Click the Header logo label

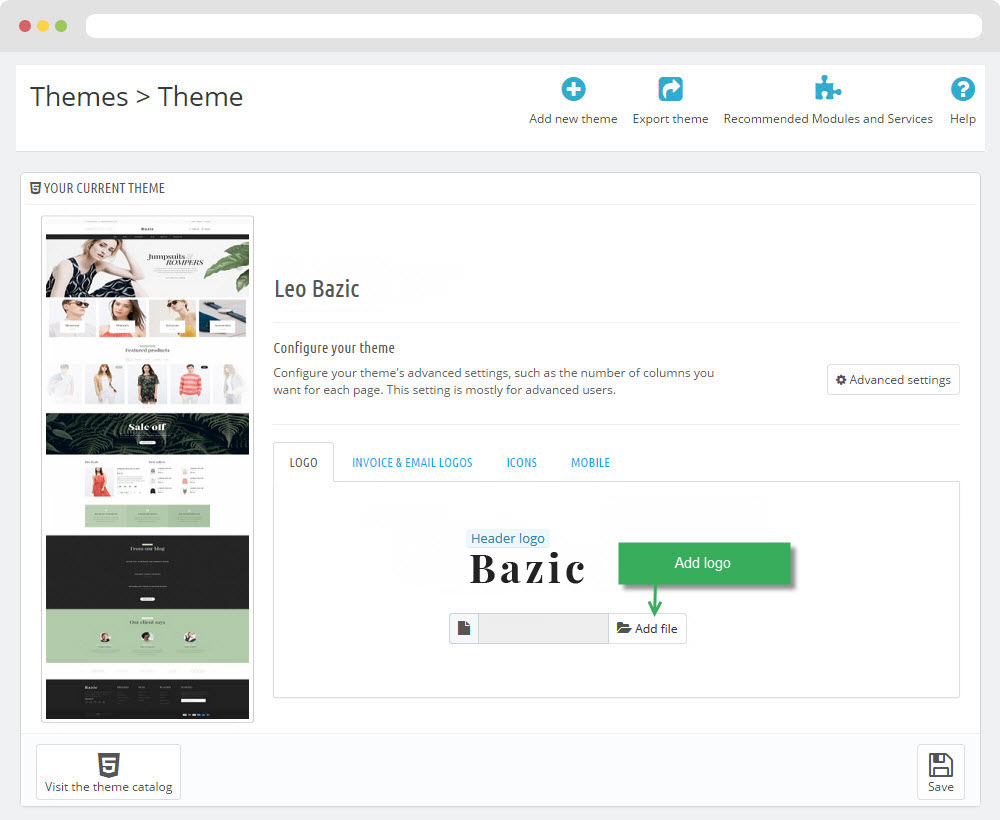pos(508,538)
